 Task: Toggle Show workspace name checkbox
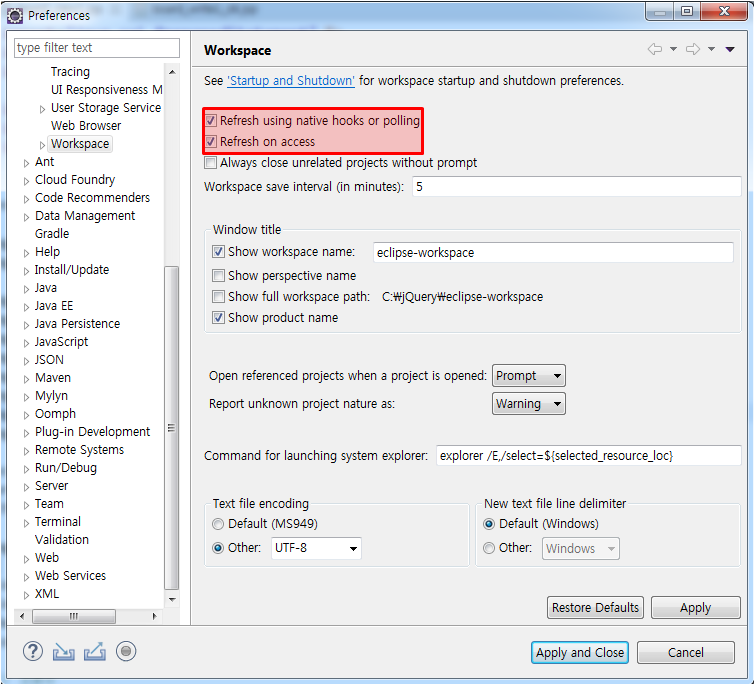pyautogui.click(x=218, y=252)
